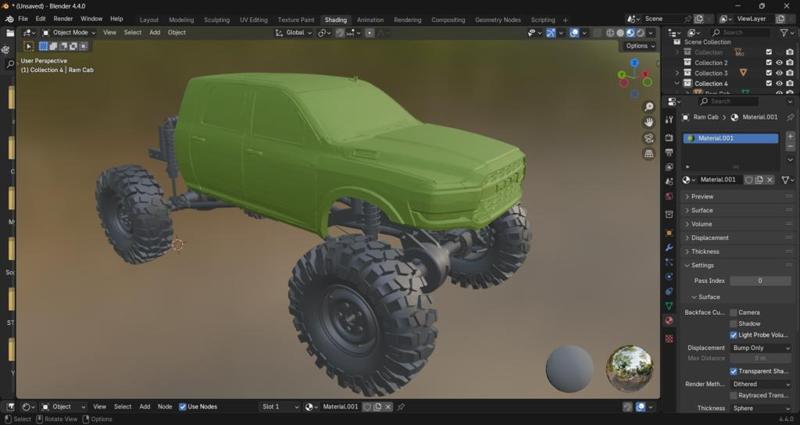Switch to the Layout workspace tab
This screenshot has height=425, width=800.
pos(149,20)
